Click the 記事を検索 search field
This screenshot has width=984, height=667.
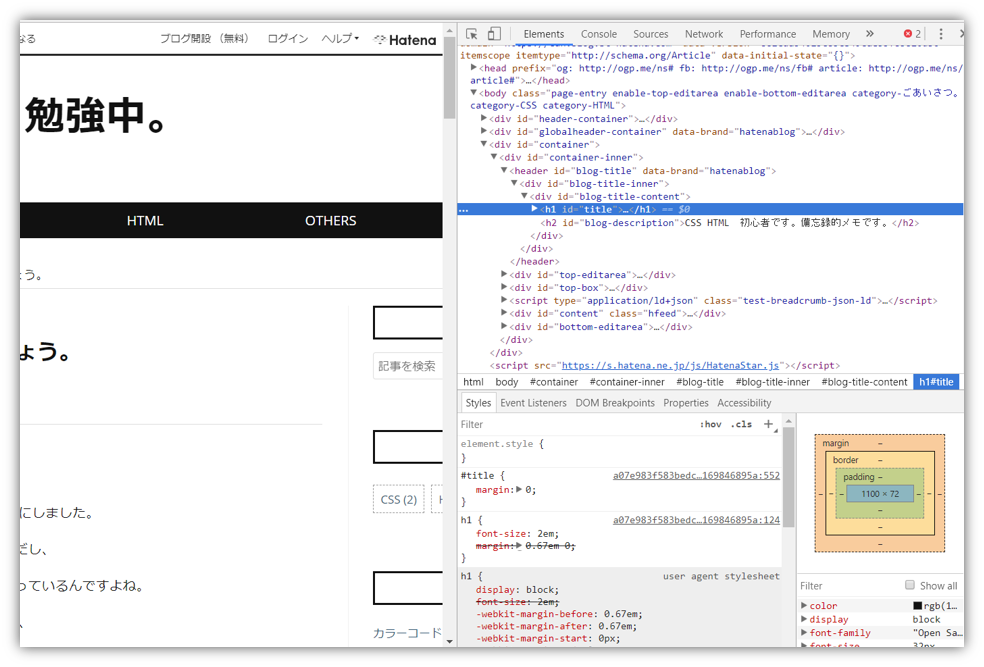(x=408, y=366)
